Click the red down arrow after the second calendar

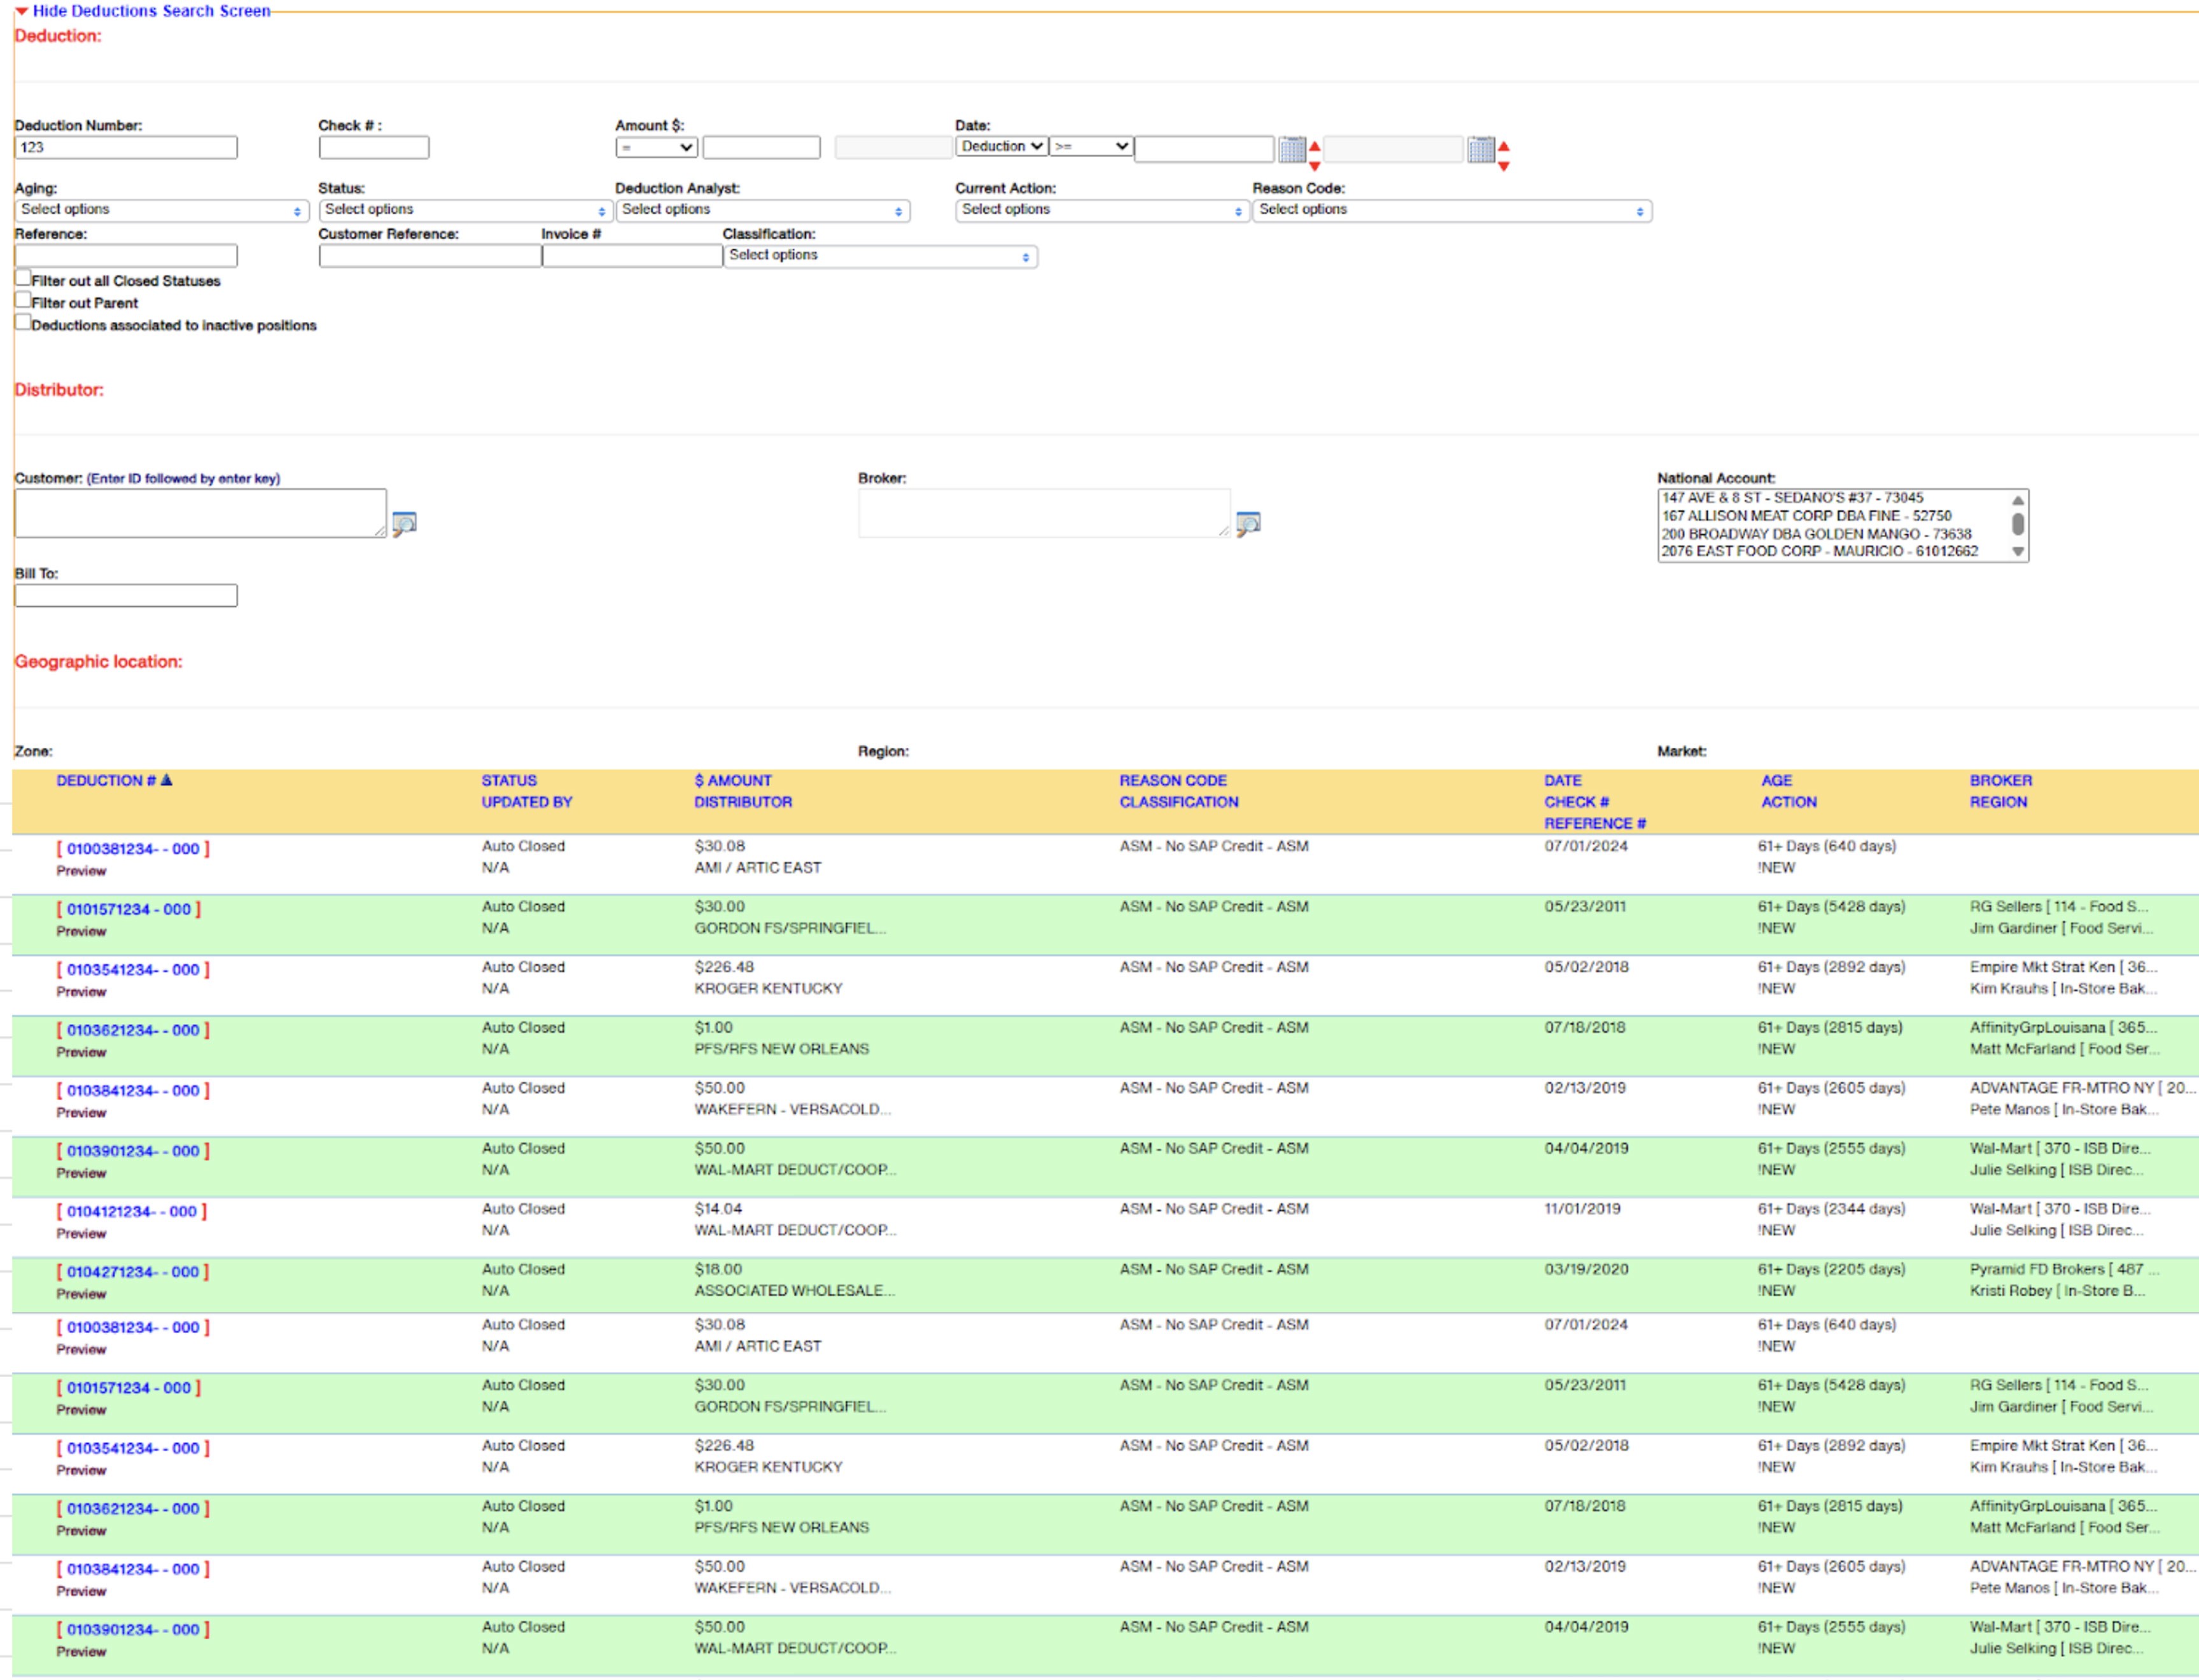coord(1503,167)
